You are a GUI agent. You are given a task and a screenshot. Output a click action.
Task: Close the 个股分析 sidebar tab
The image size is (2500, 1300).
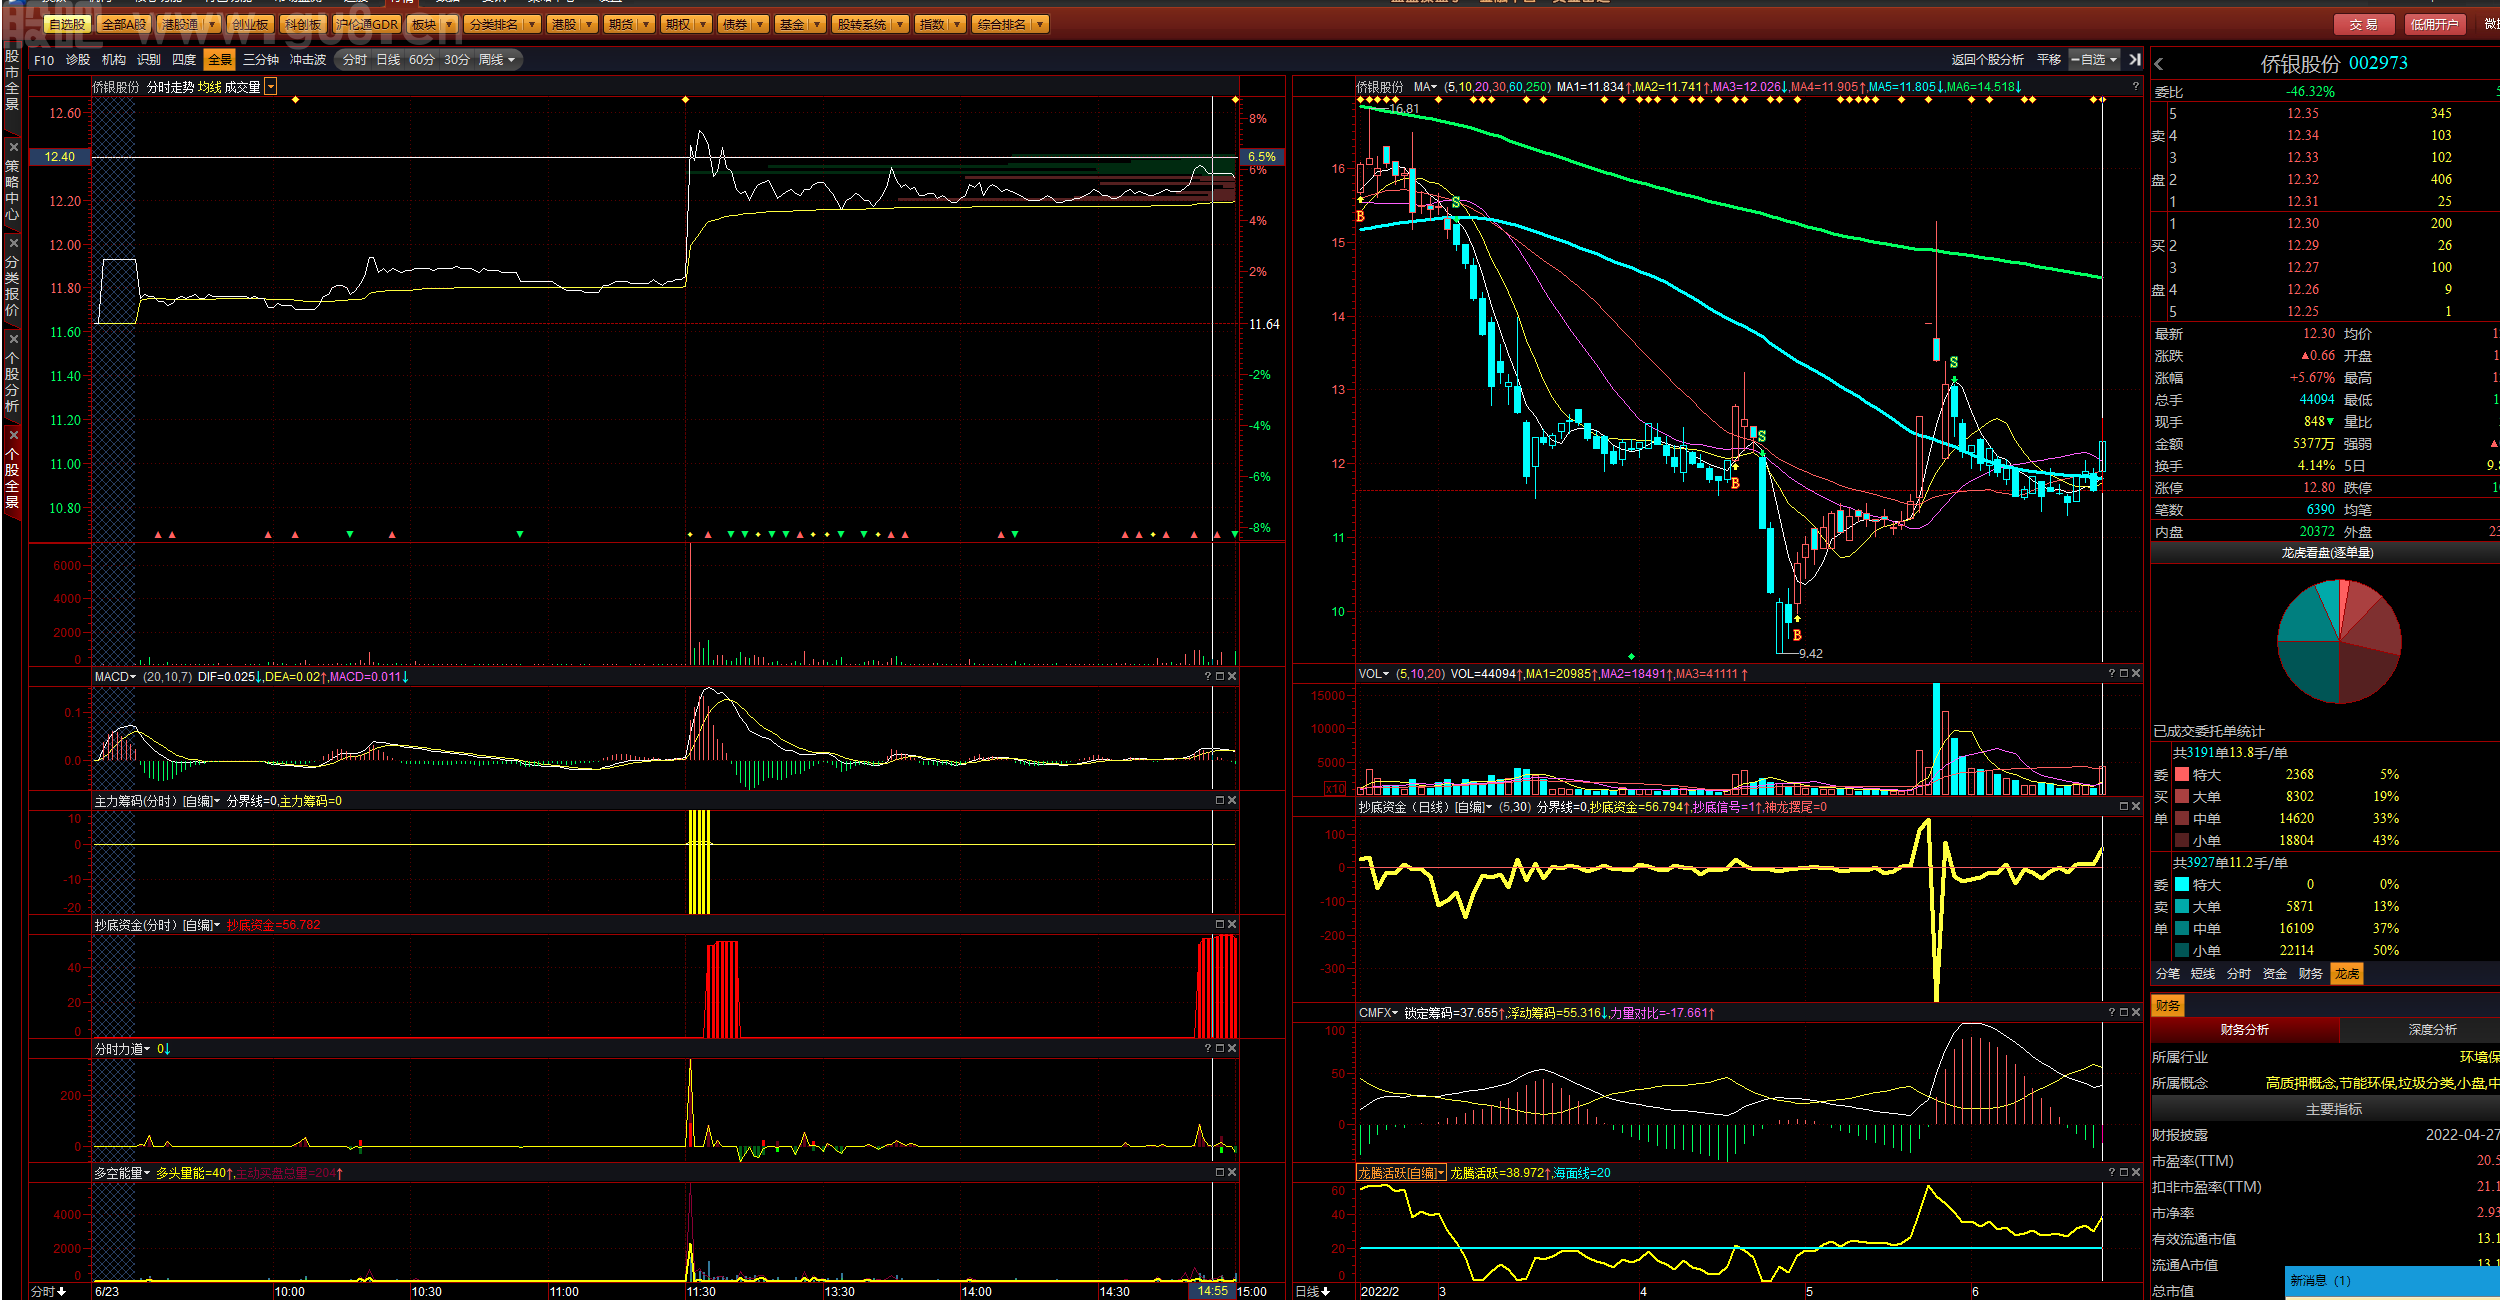[x=13, y=340]
